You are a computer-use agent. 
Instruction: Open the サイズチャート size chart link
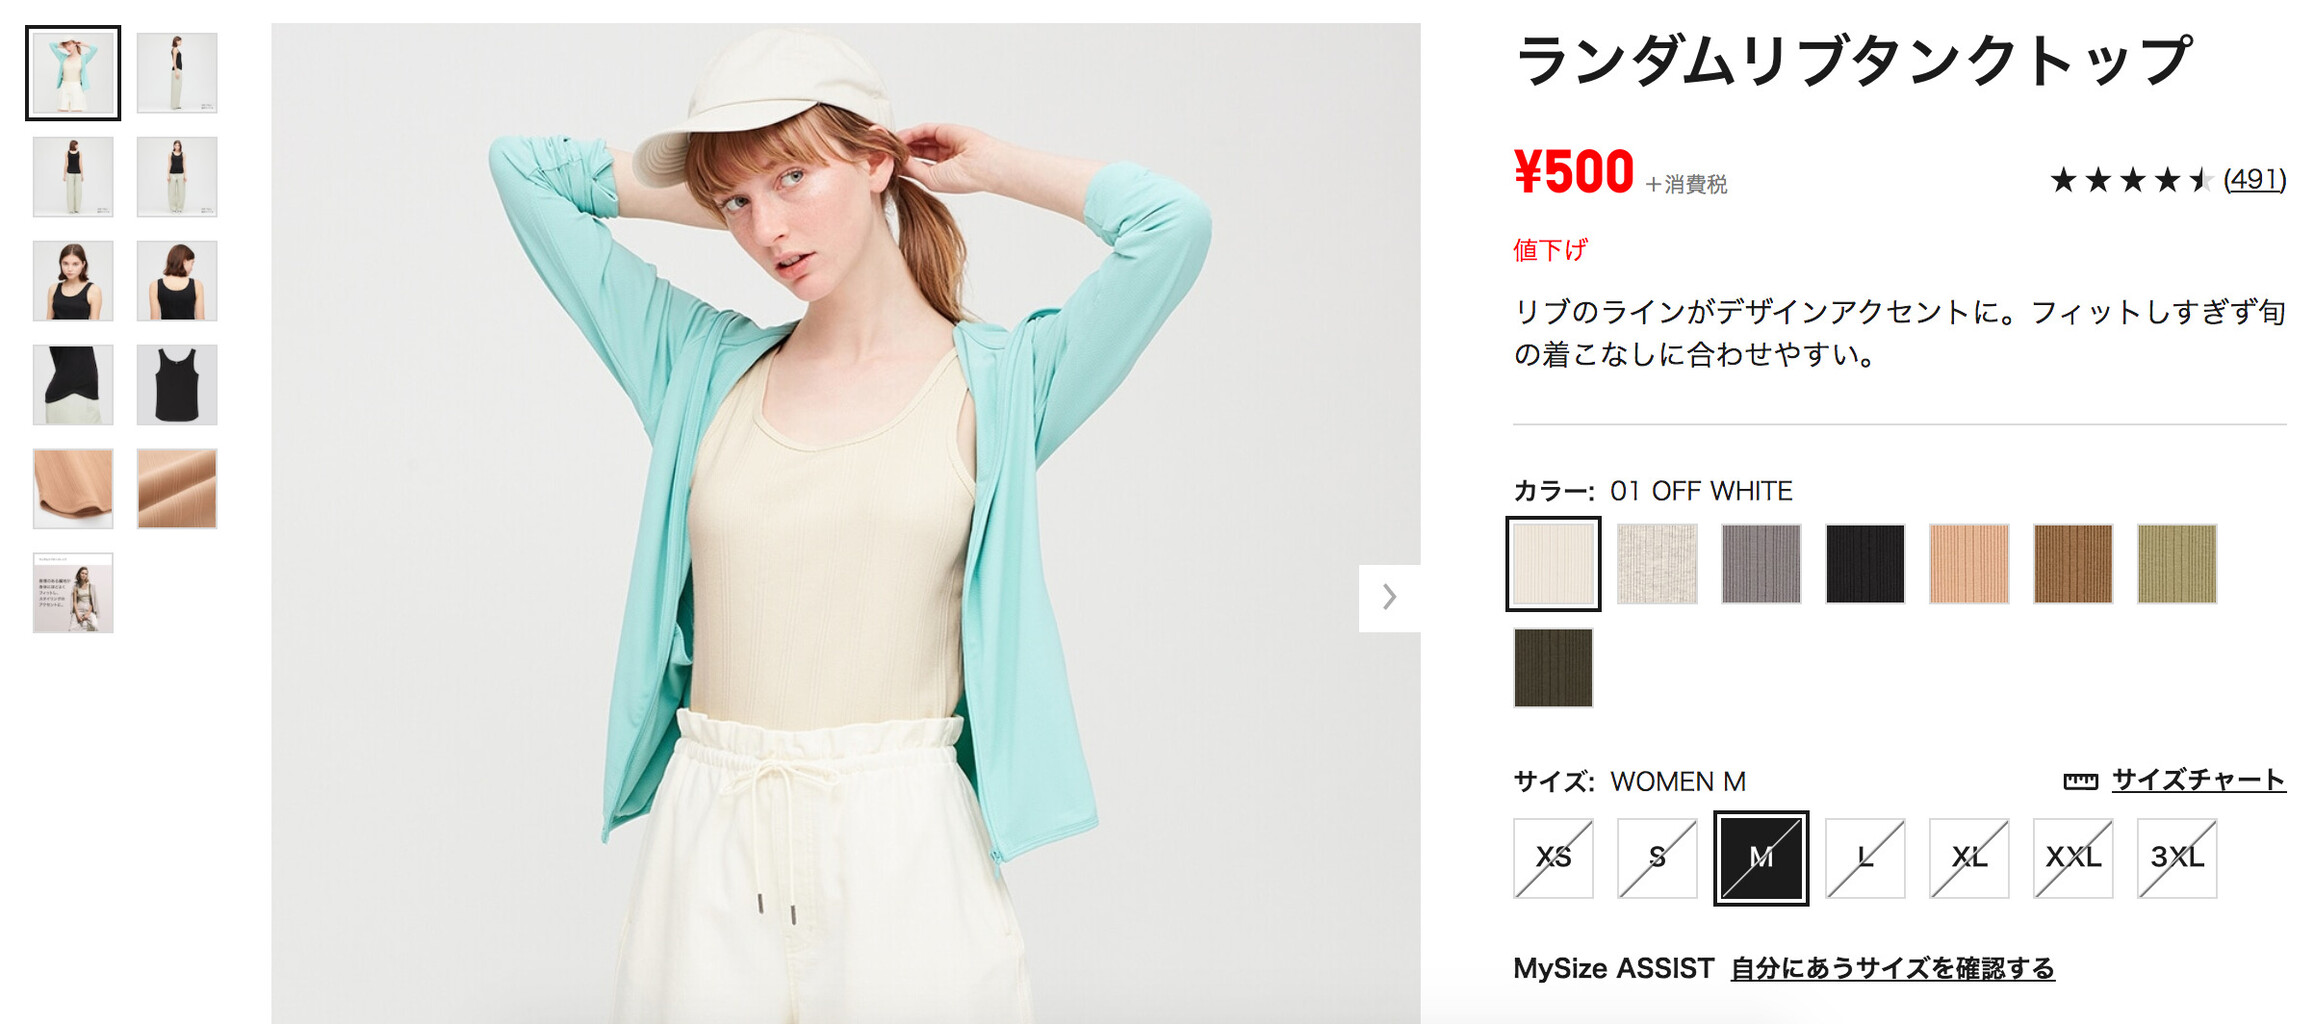click(2198, 780)
